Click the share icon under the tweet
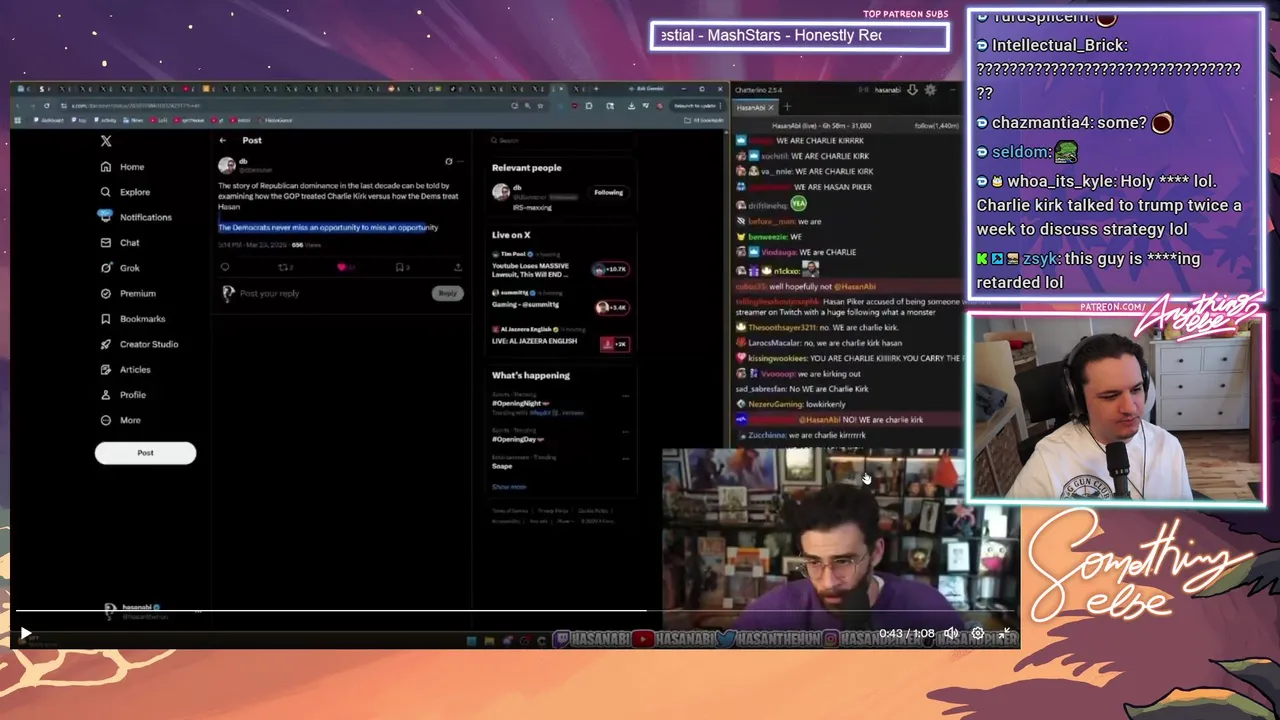The image size is (1280, 720). (457, 268)
